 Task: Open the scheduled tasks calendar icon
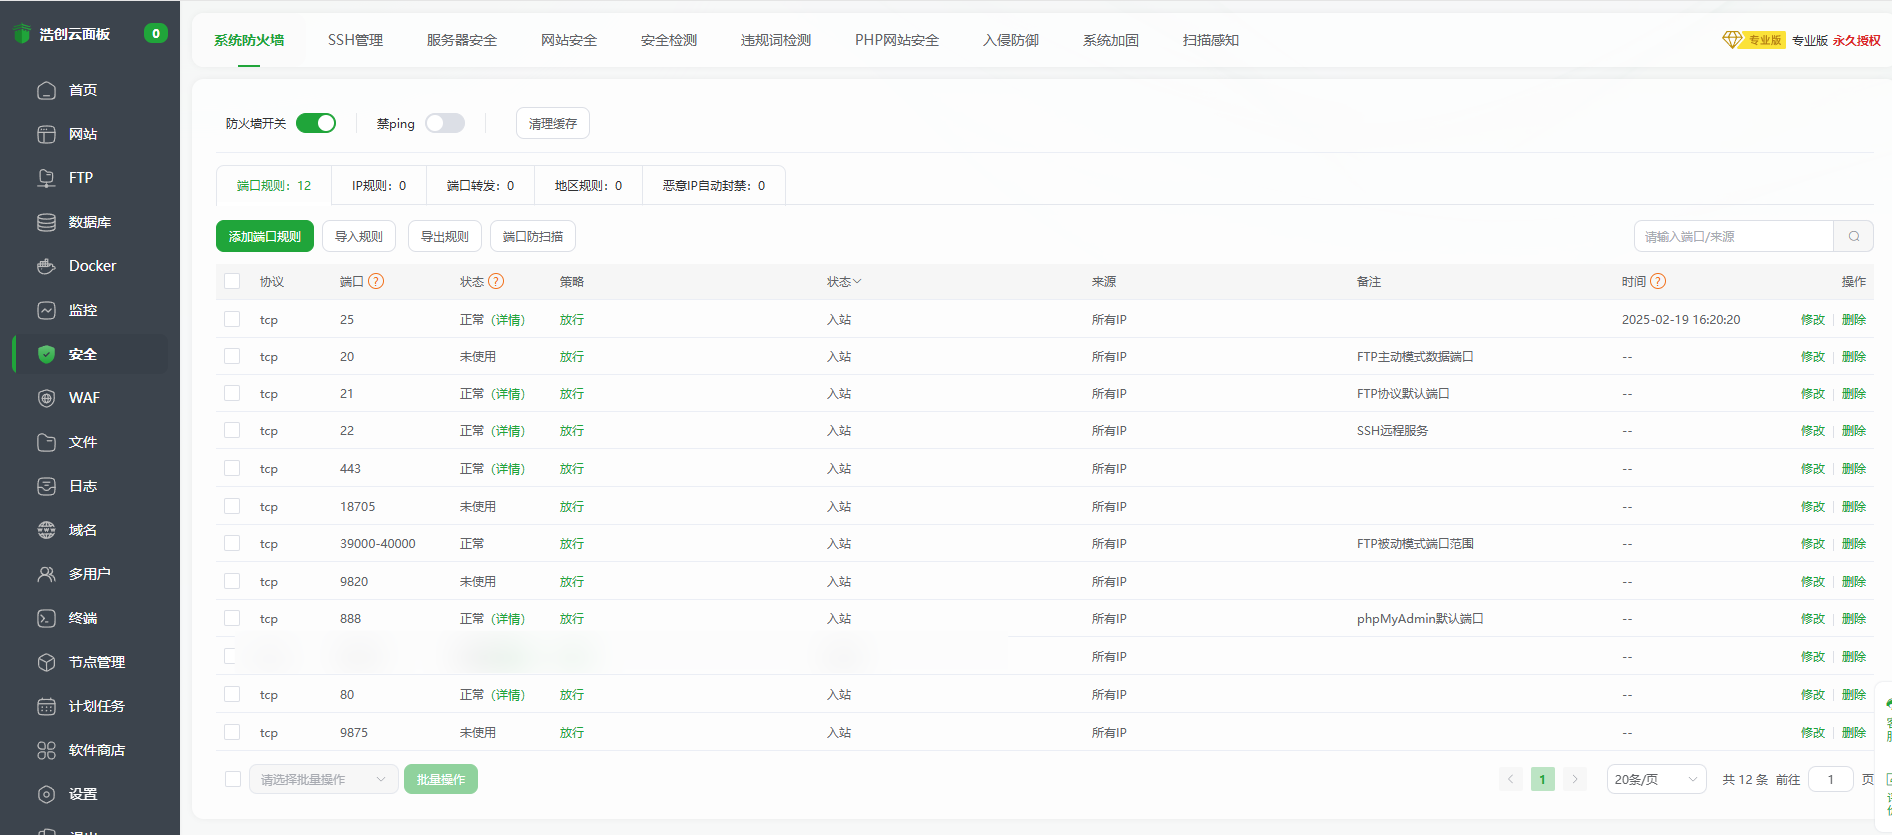(46, 706)
